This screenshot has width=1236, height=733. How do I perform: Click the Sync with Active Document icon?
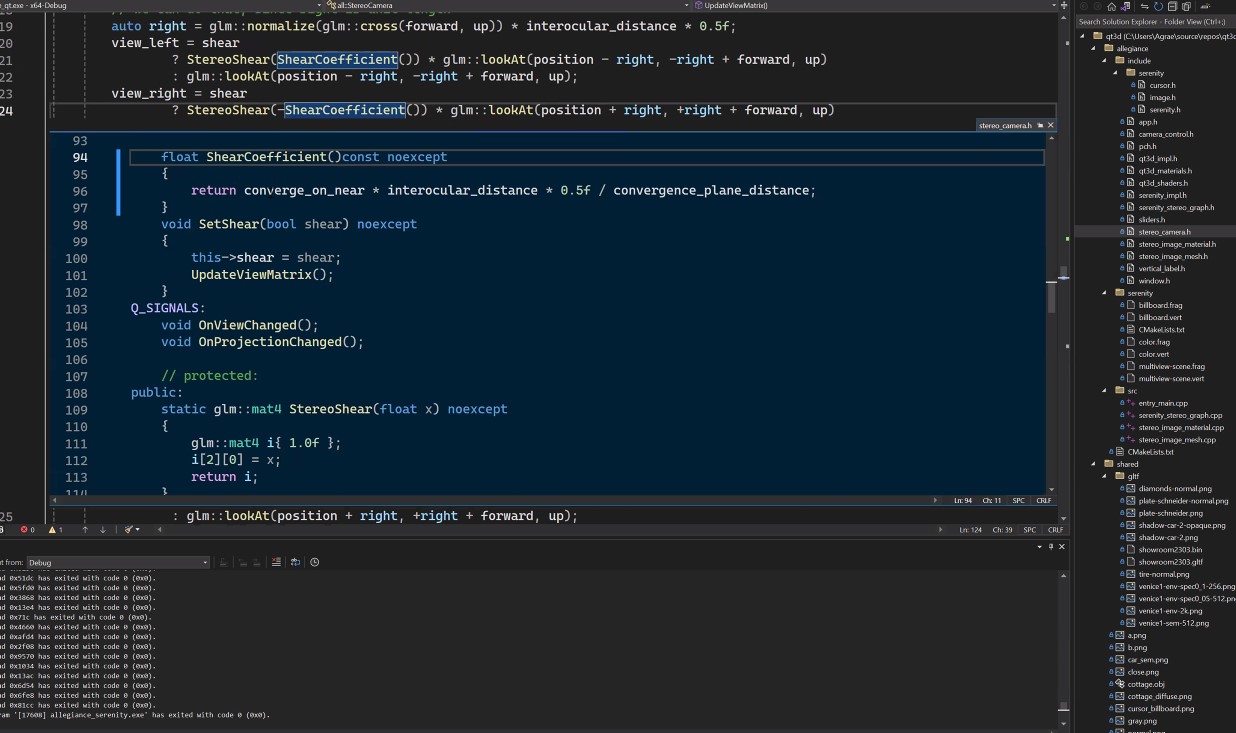(1146, 6)
